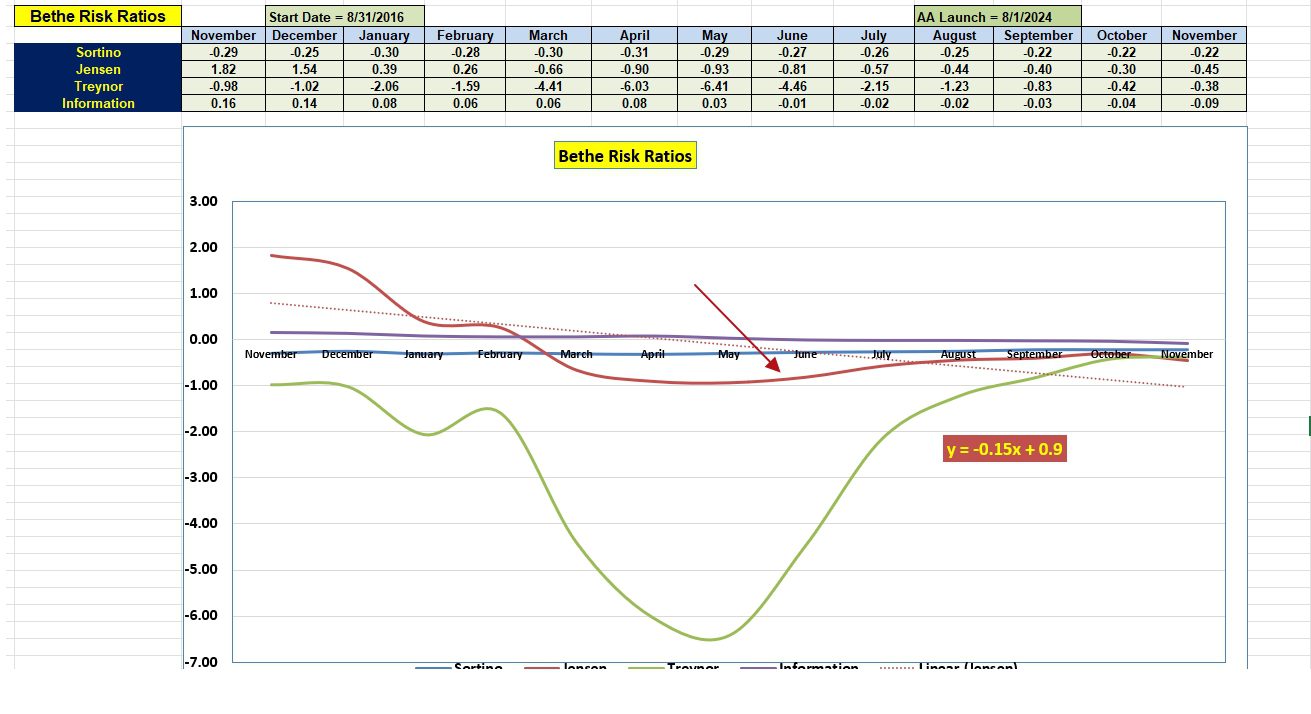Select Sortino value -0.28
Viewport: 1311px width, 714px height.
click(x=465, y=52)
